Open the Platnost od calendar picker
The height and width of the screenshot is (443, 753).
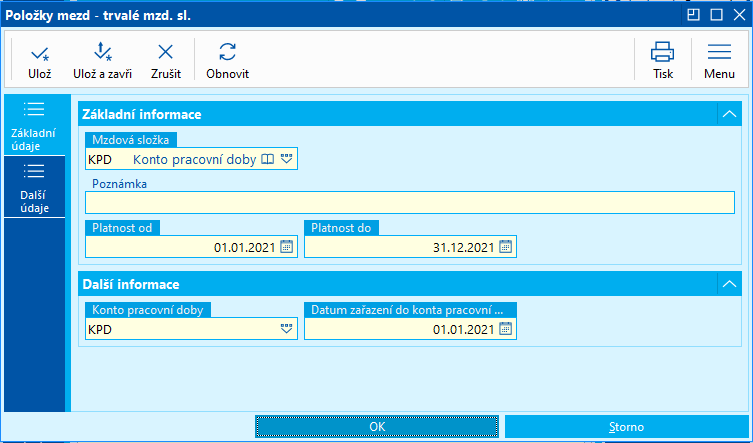click(287, 247)
